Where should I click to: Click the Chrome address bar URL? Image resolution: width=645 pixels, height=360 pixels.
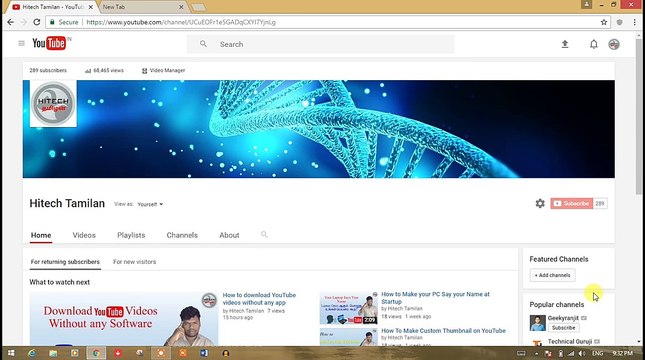pyautogui.click(x=181, y=22)
